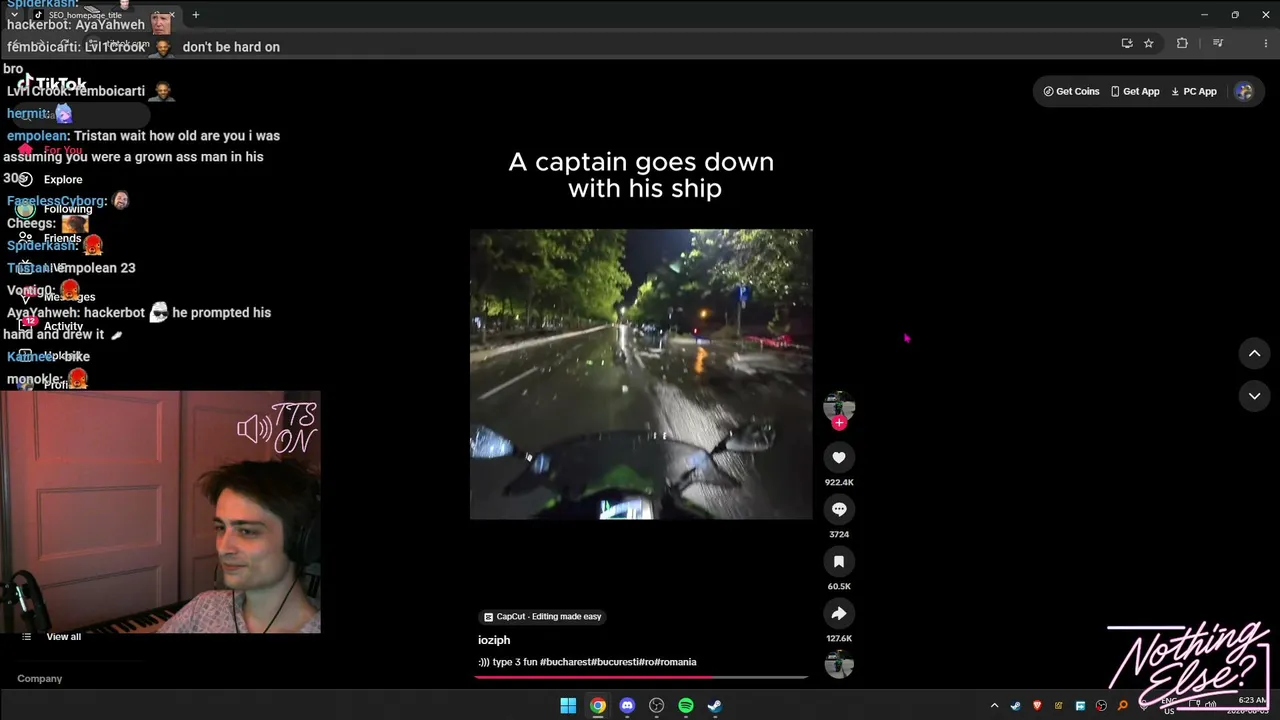The image size is (1280, 720).
Task: Expand the Company footer section
Action: click(x=40, y=678)
